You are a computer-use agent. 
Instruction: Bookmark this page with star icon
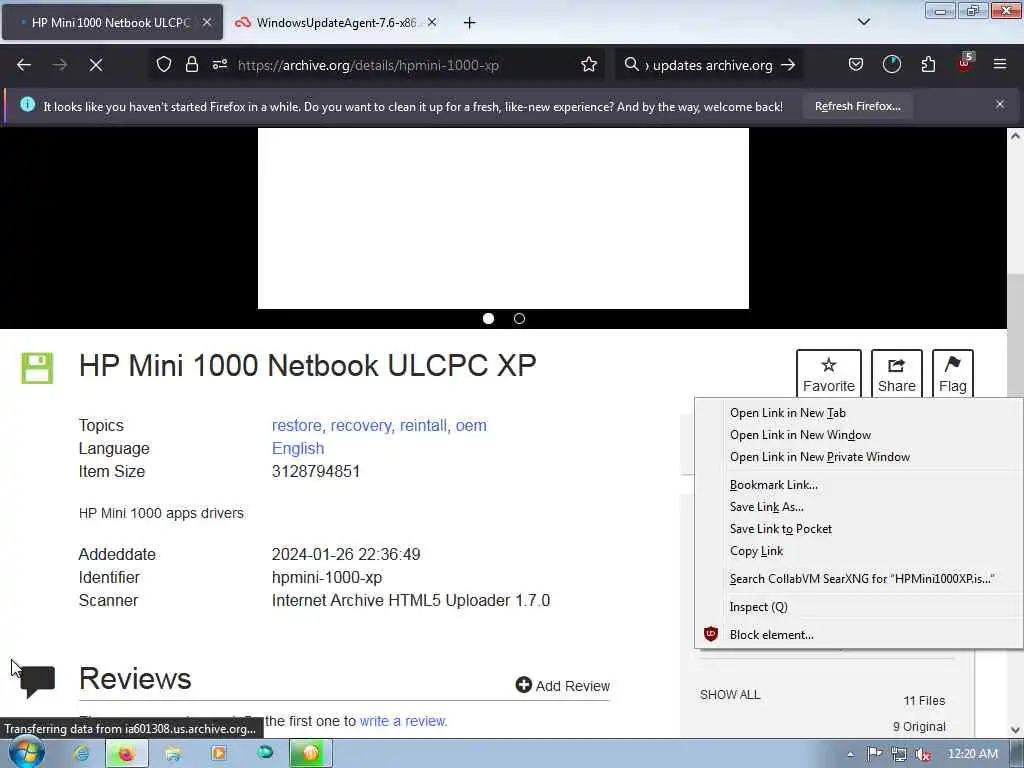pyautogui.click(x=589, y=65)
